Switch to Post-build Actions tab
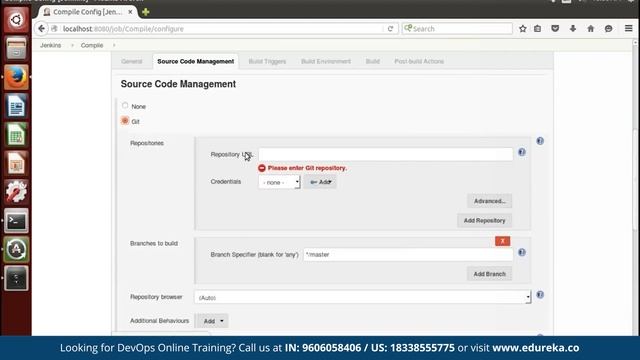This screenshot has height=360, width=640. click(x=419, y=61)
